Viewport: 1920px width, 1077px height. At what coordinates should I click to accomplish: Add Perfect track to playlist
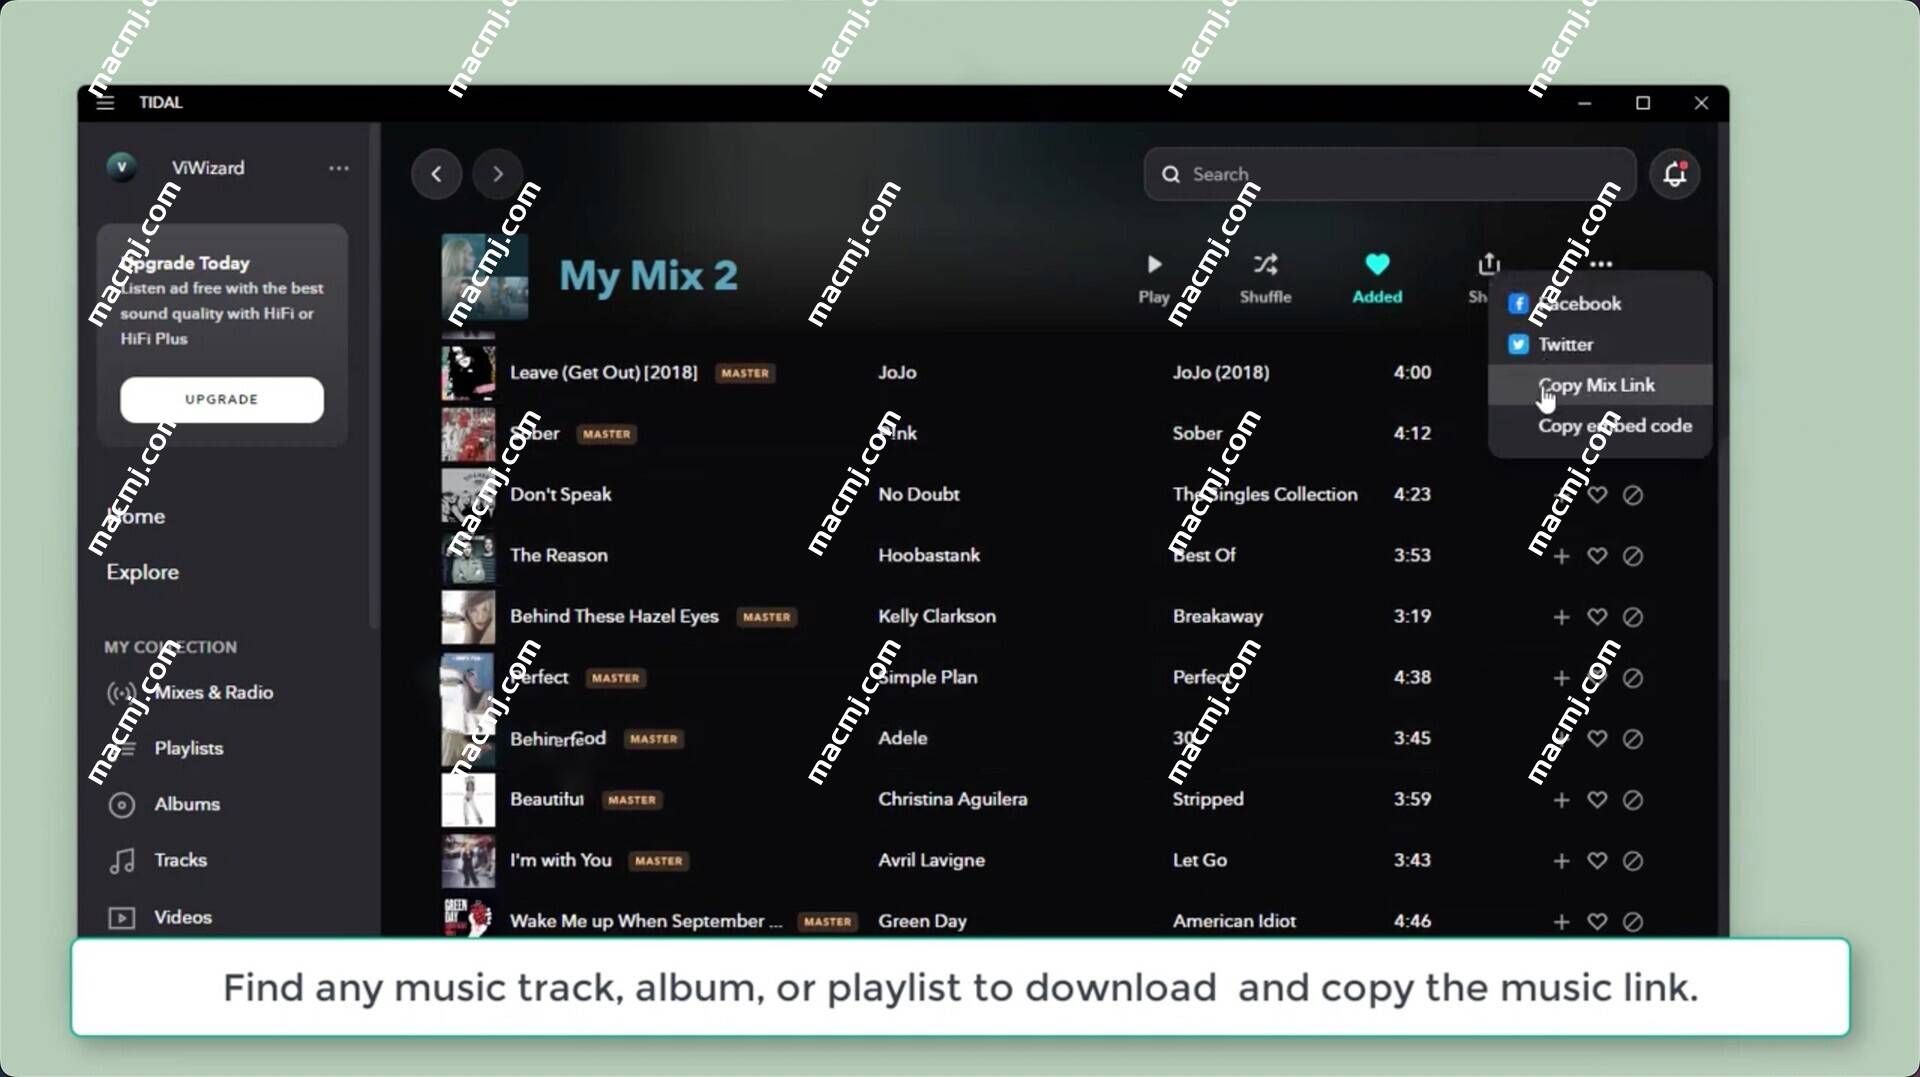click(x=1561, y=678)
